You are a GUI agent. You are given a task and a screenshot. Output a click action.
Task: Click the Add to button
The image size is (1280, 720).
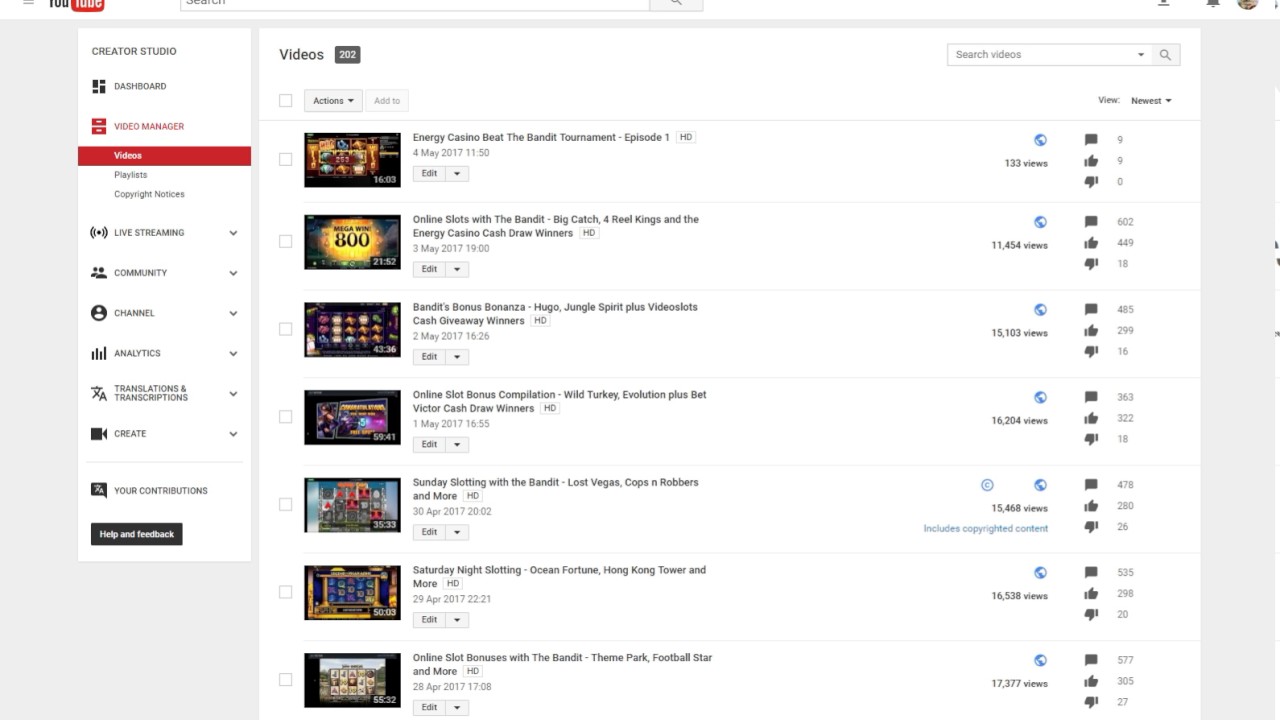[387, 101]
